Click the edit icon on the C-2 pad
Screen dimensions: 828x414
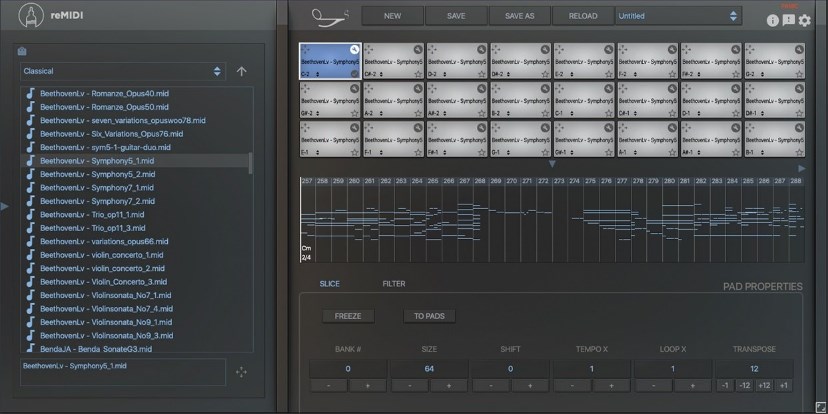[x=354, y=49]
